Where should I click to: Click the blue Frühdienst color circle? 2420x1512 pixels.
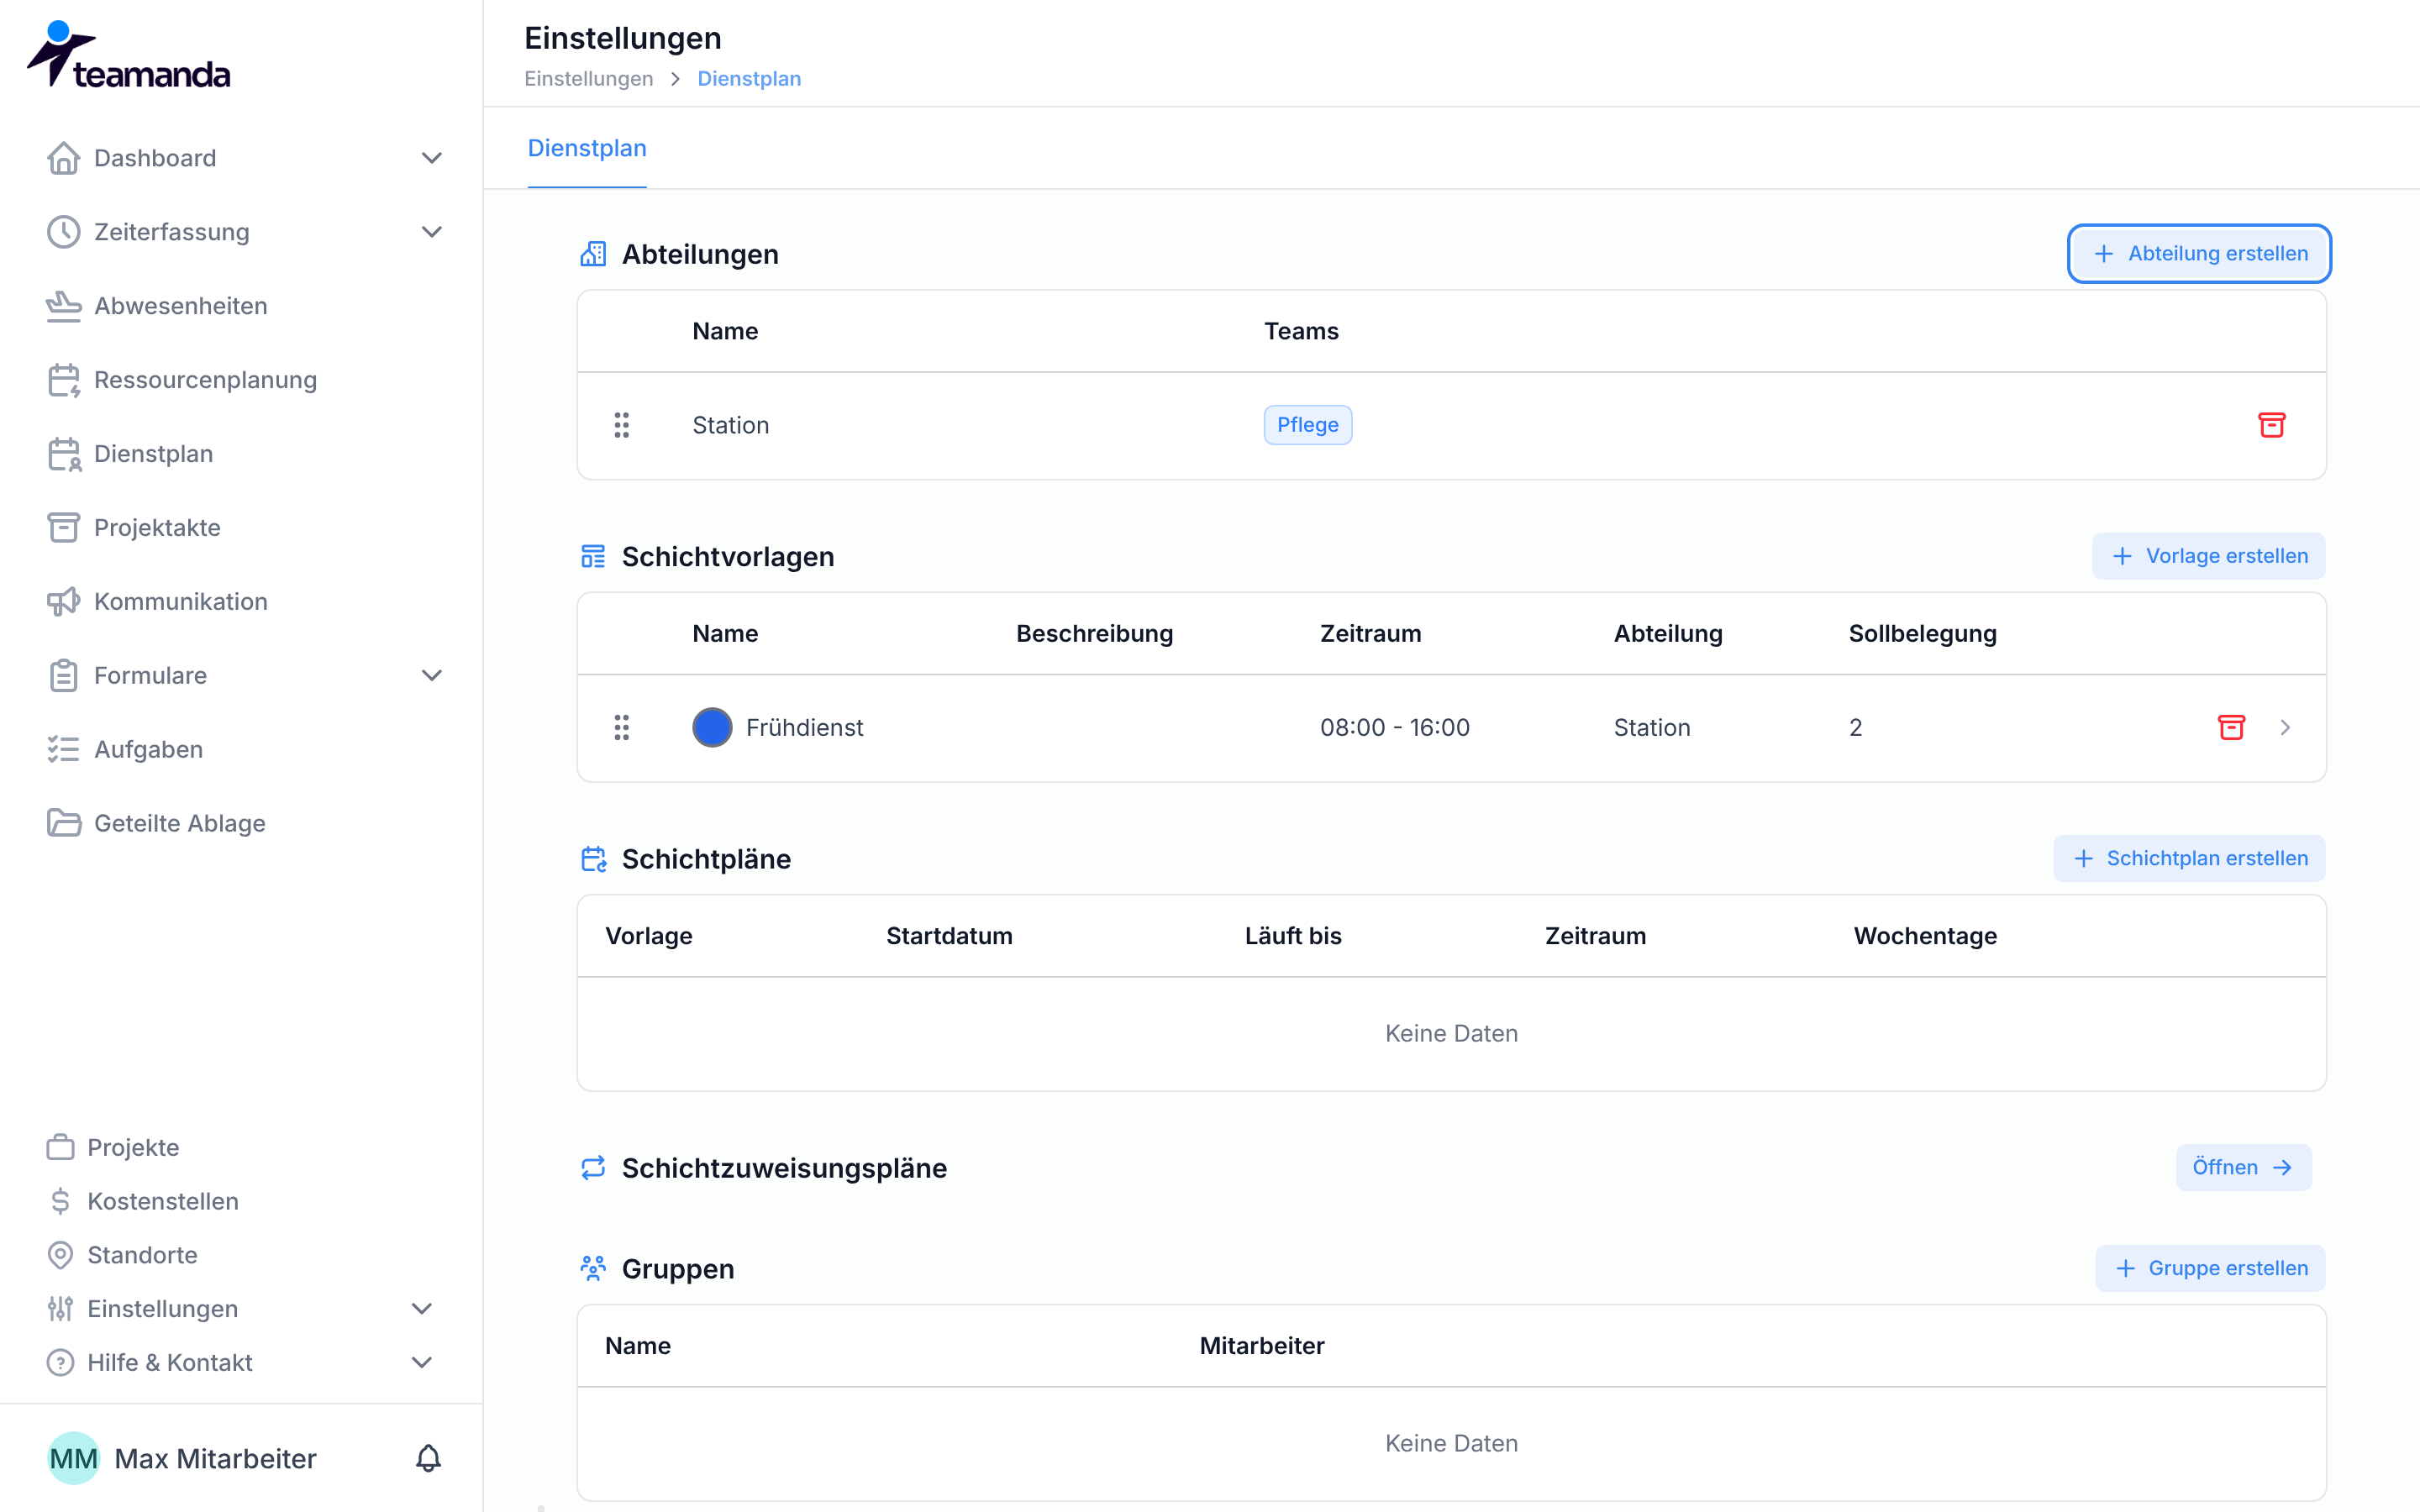pos(712,727)
